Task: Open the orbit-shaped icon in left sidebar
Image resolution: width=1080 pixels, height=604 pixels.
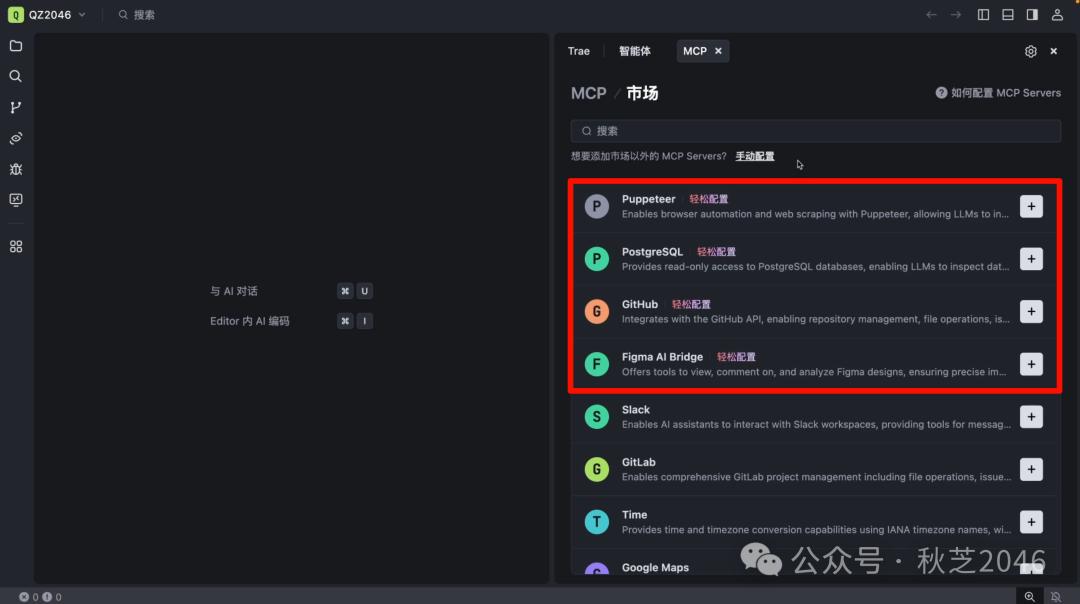Action: (x=16, y=138)
